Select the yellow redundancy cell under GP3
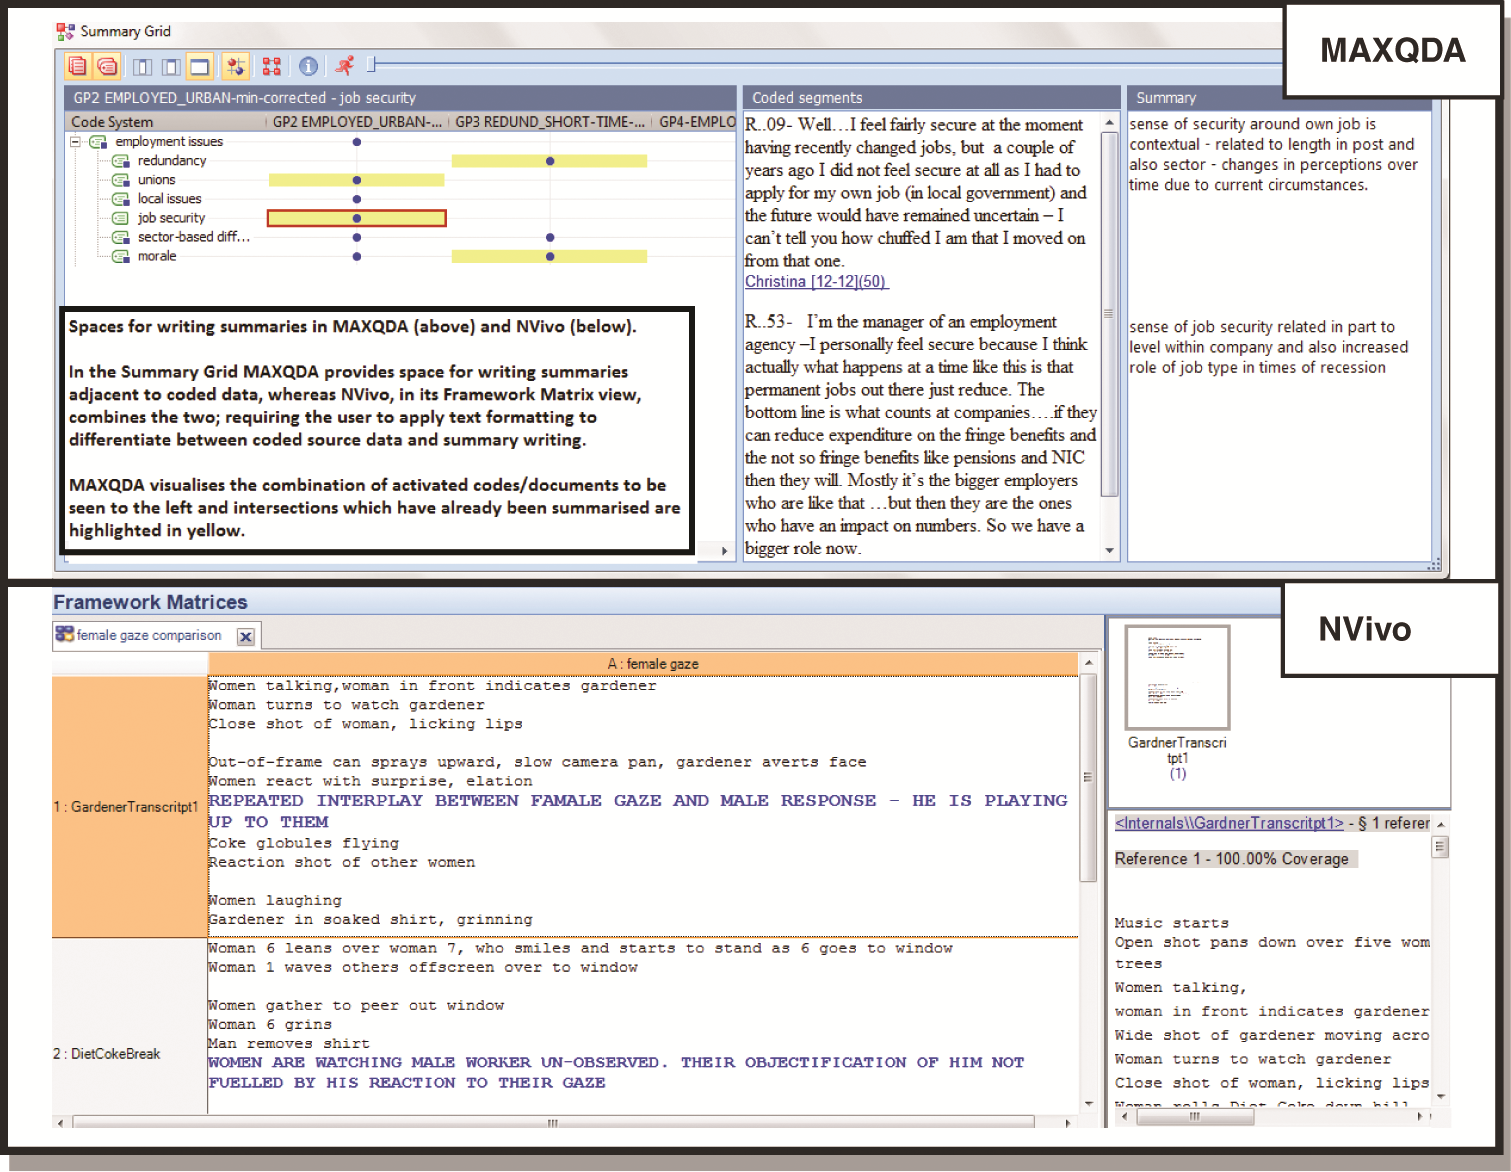 550,161
